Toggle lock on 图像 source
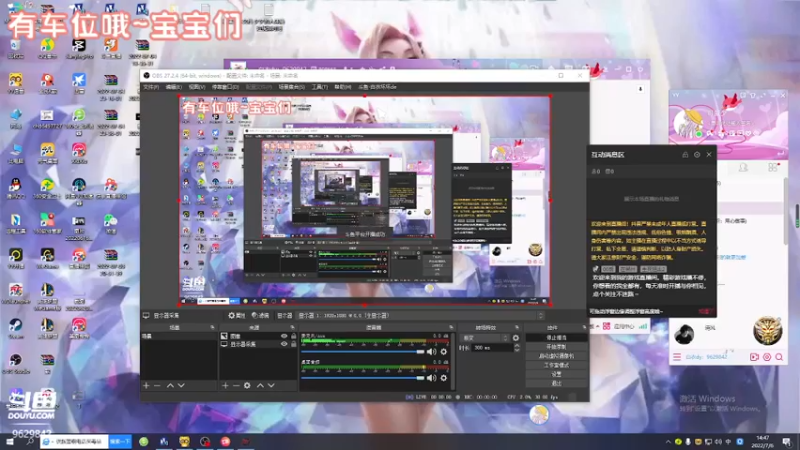This screenshot has height=450, width=800. pos(293,336)
